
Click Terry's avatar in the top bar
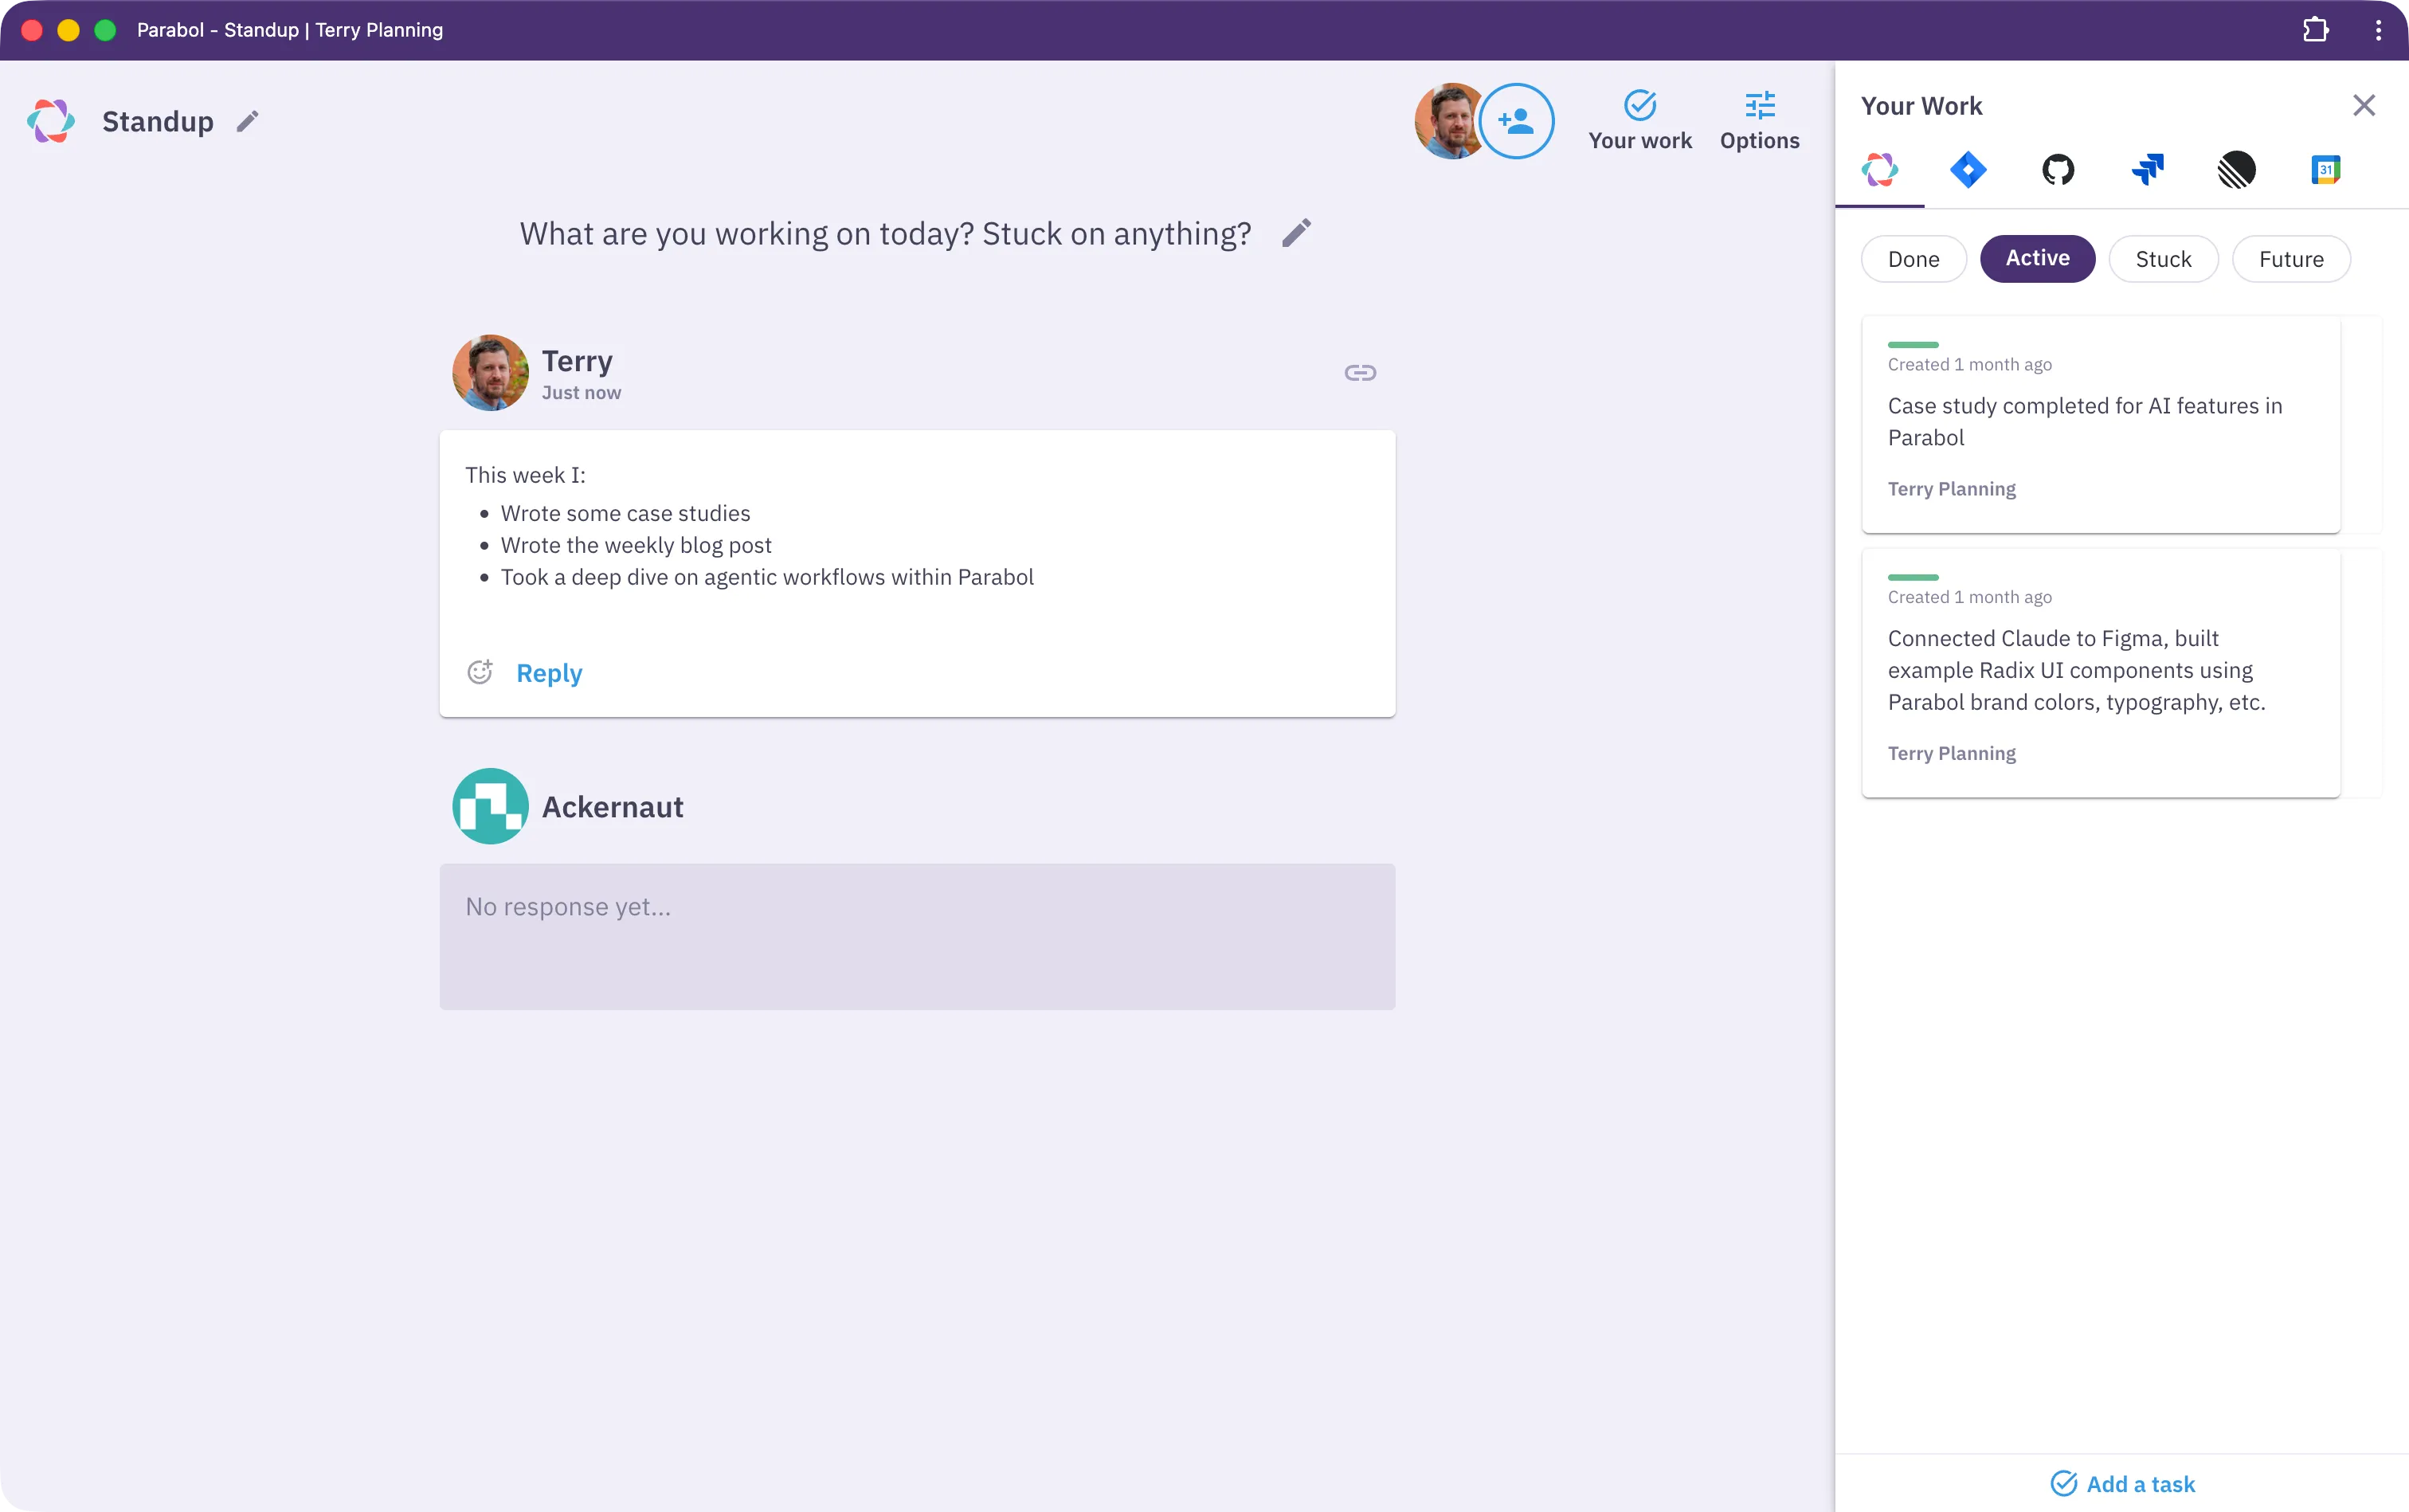pyautogui.click(x=1449, y=121)
